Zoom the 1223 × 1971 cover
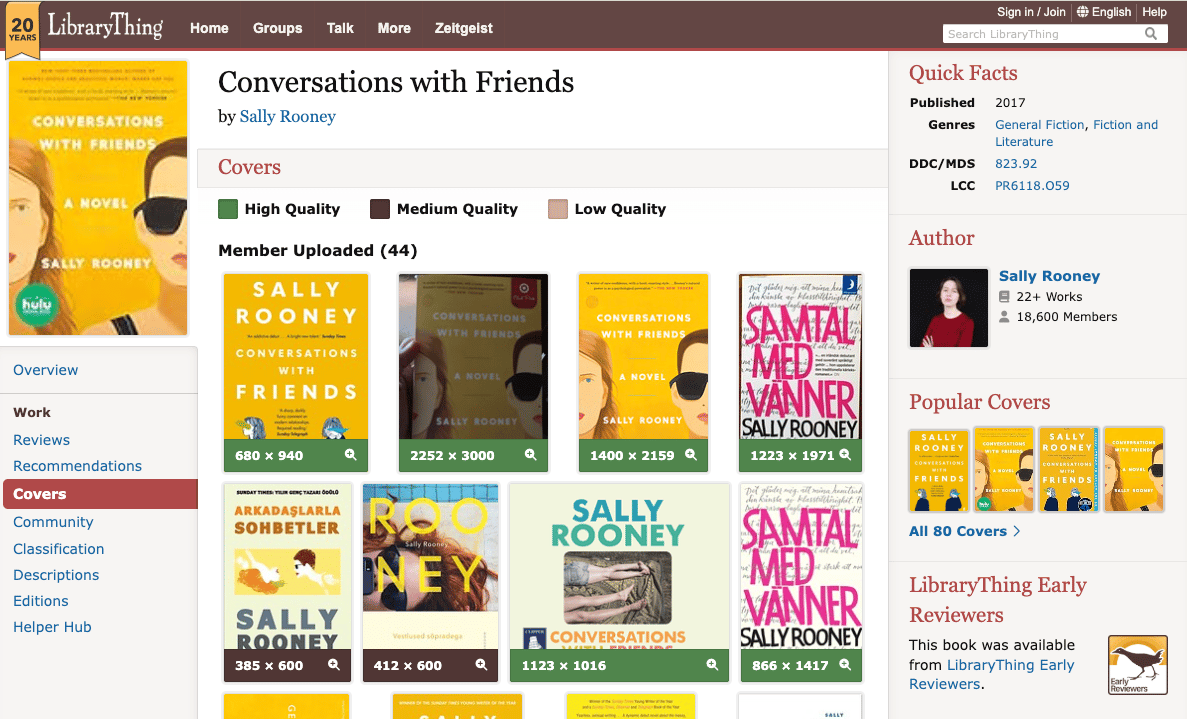The height and width of the screenshot is (719, 1187). pyautogui.click(x=845, y=455)
